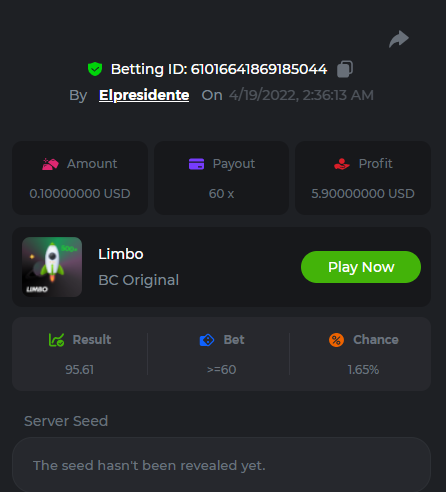Click the 1.65% chance value
This screenshot has height=492, width=446.
tap(363, 370)
